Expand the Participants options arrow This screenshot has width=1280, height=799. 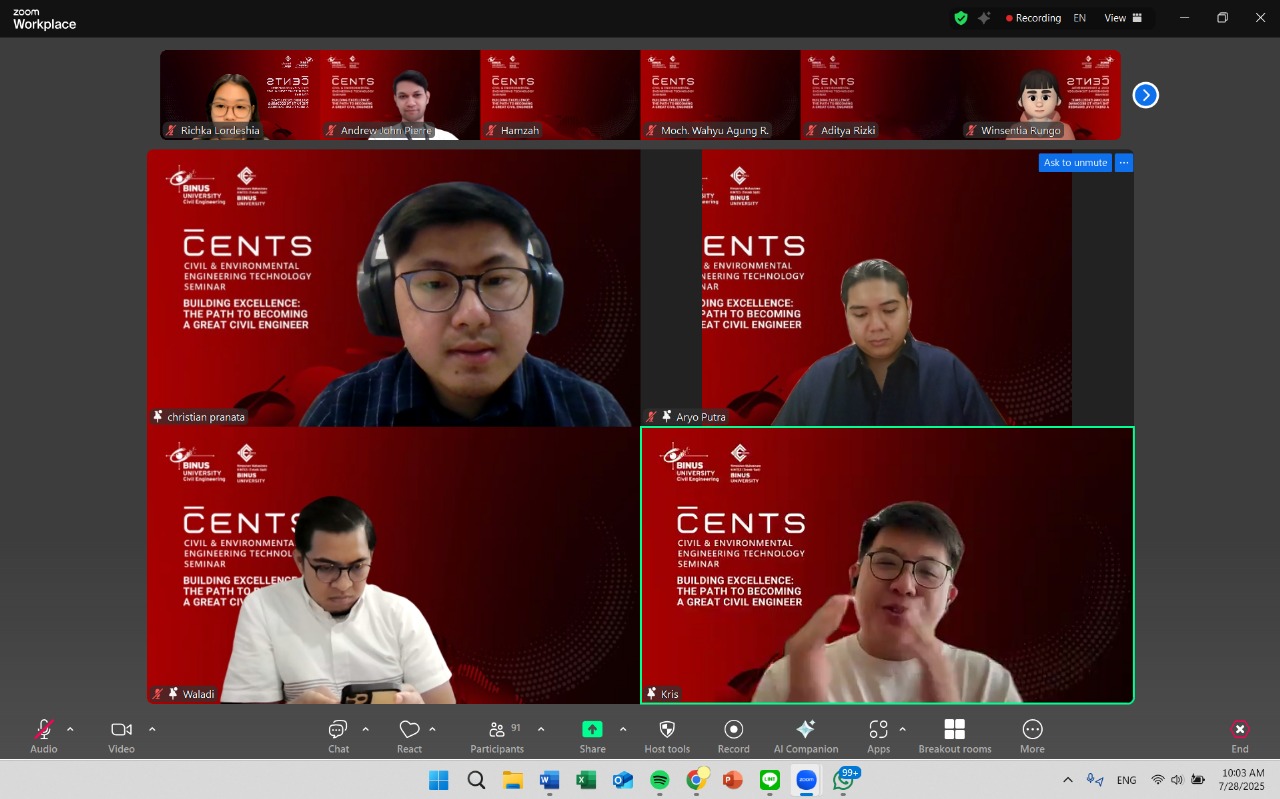pyautogui.click(x=541, y=729)
